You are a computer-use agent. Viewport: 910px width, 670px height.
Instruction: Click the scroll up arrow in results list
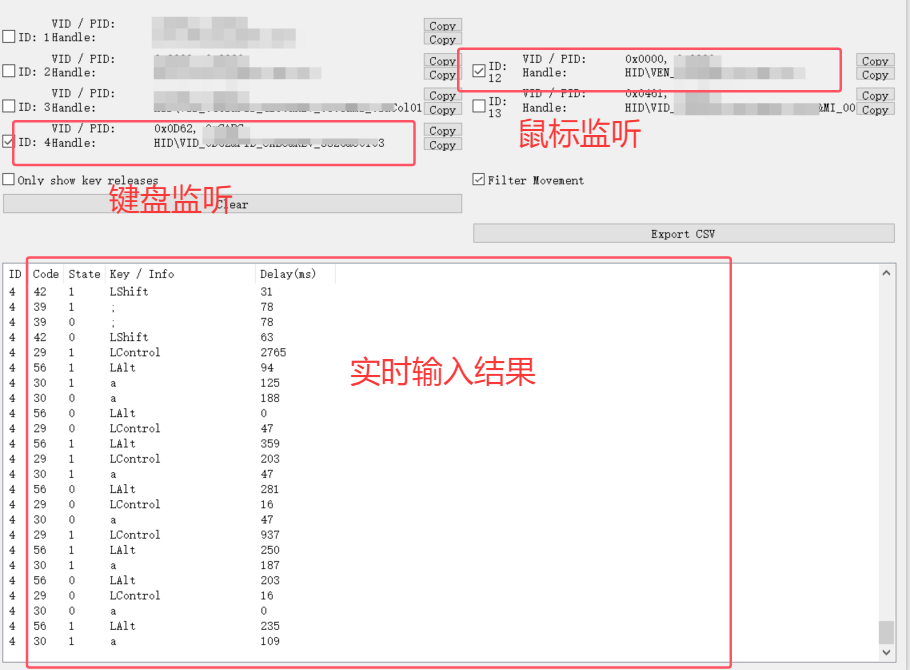(886, 273)
